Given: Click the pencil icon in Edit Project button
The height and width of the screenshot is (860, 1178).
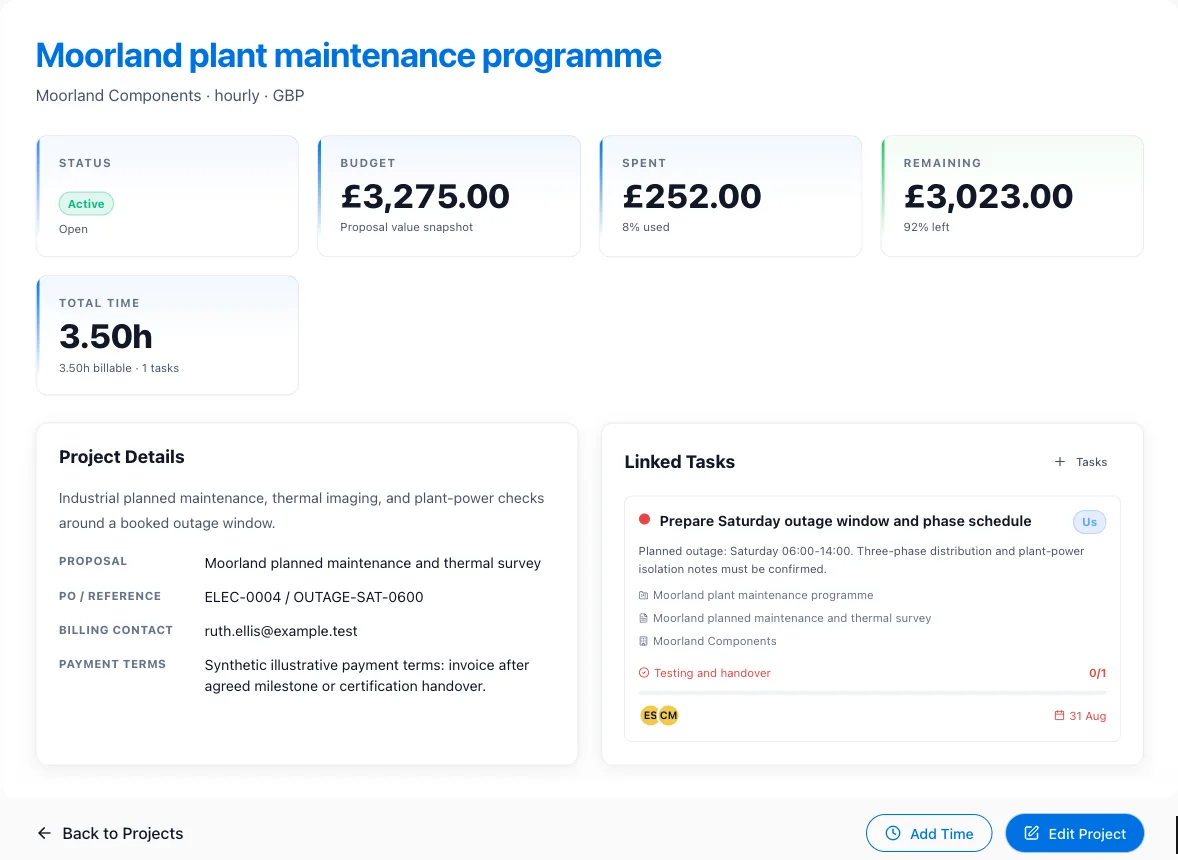Looking at the screenshot, I should 1032,833.
